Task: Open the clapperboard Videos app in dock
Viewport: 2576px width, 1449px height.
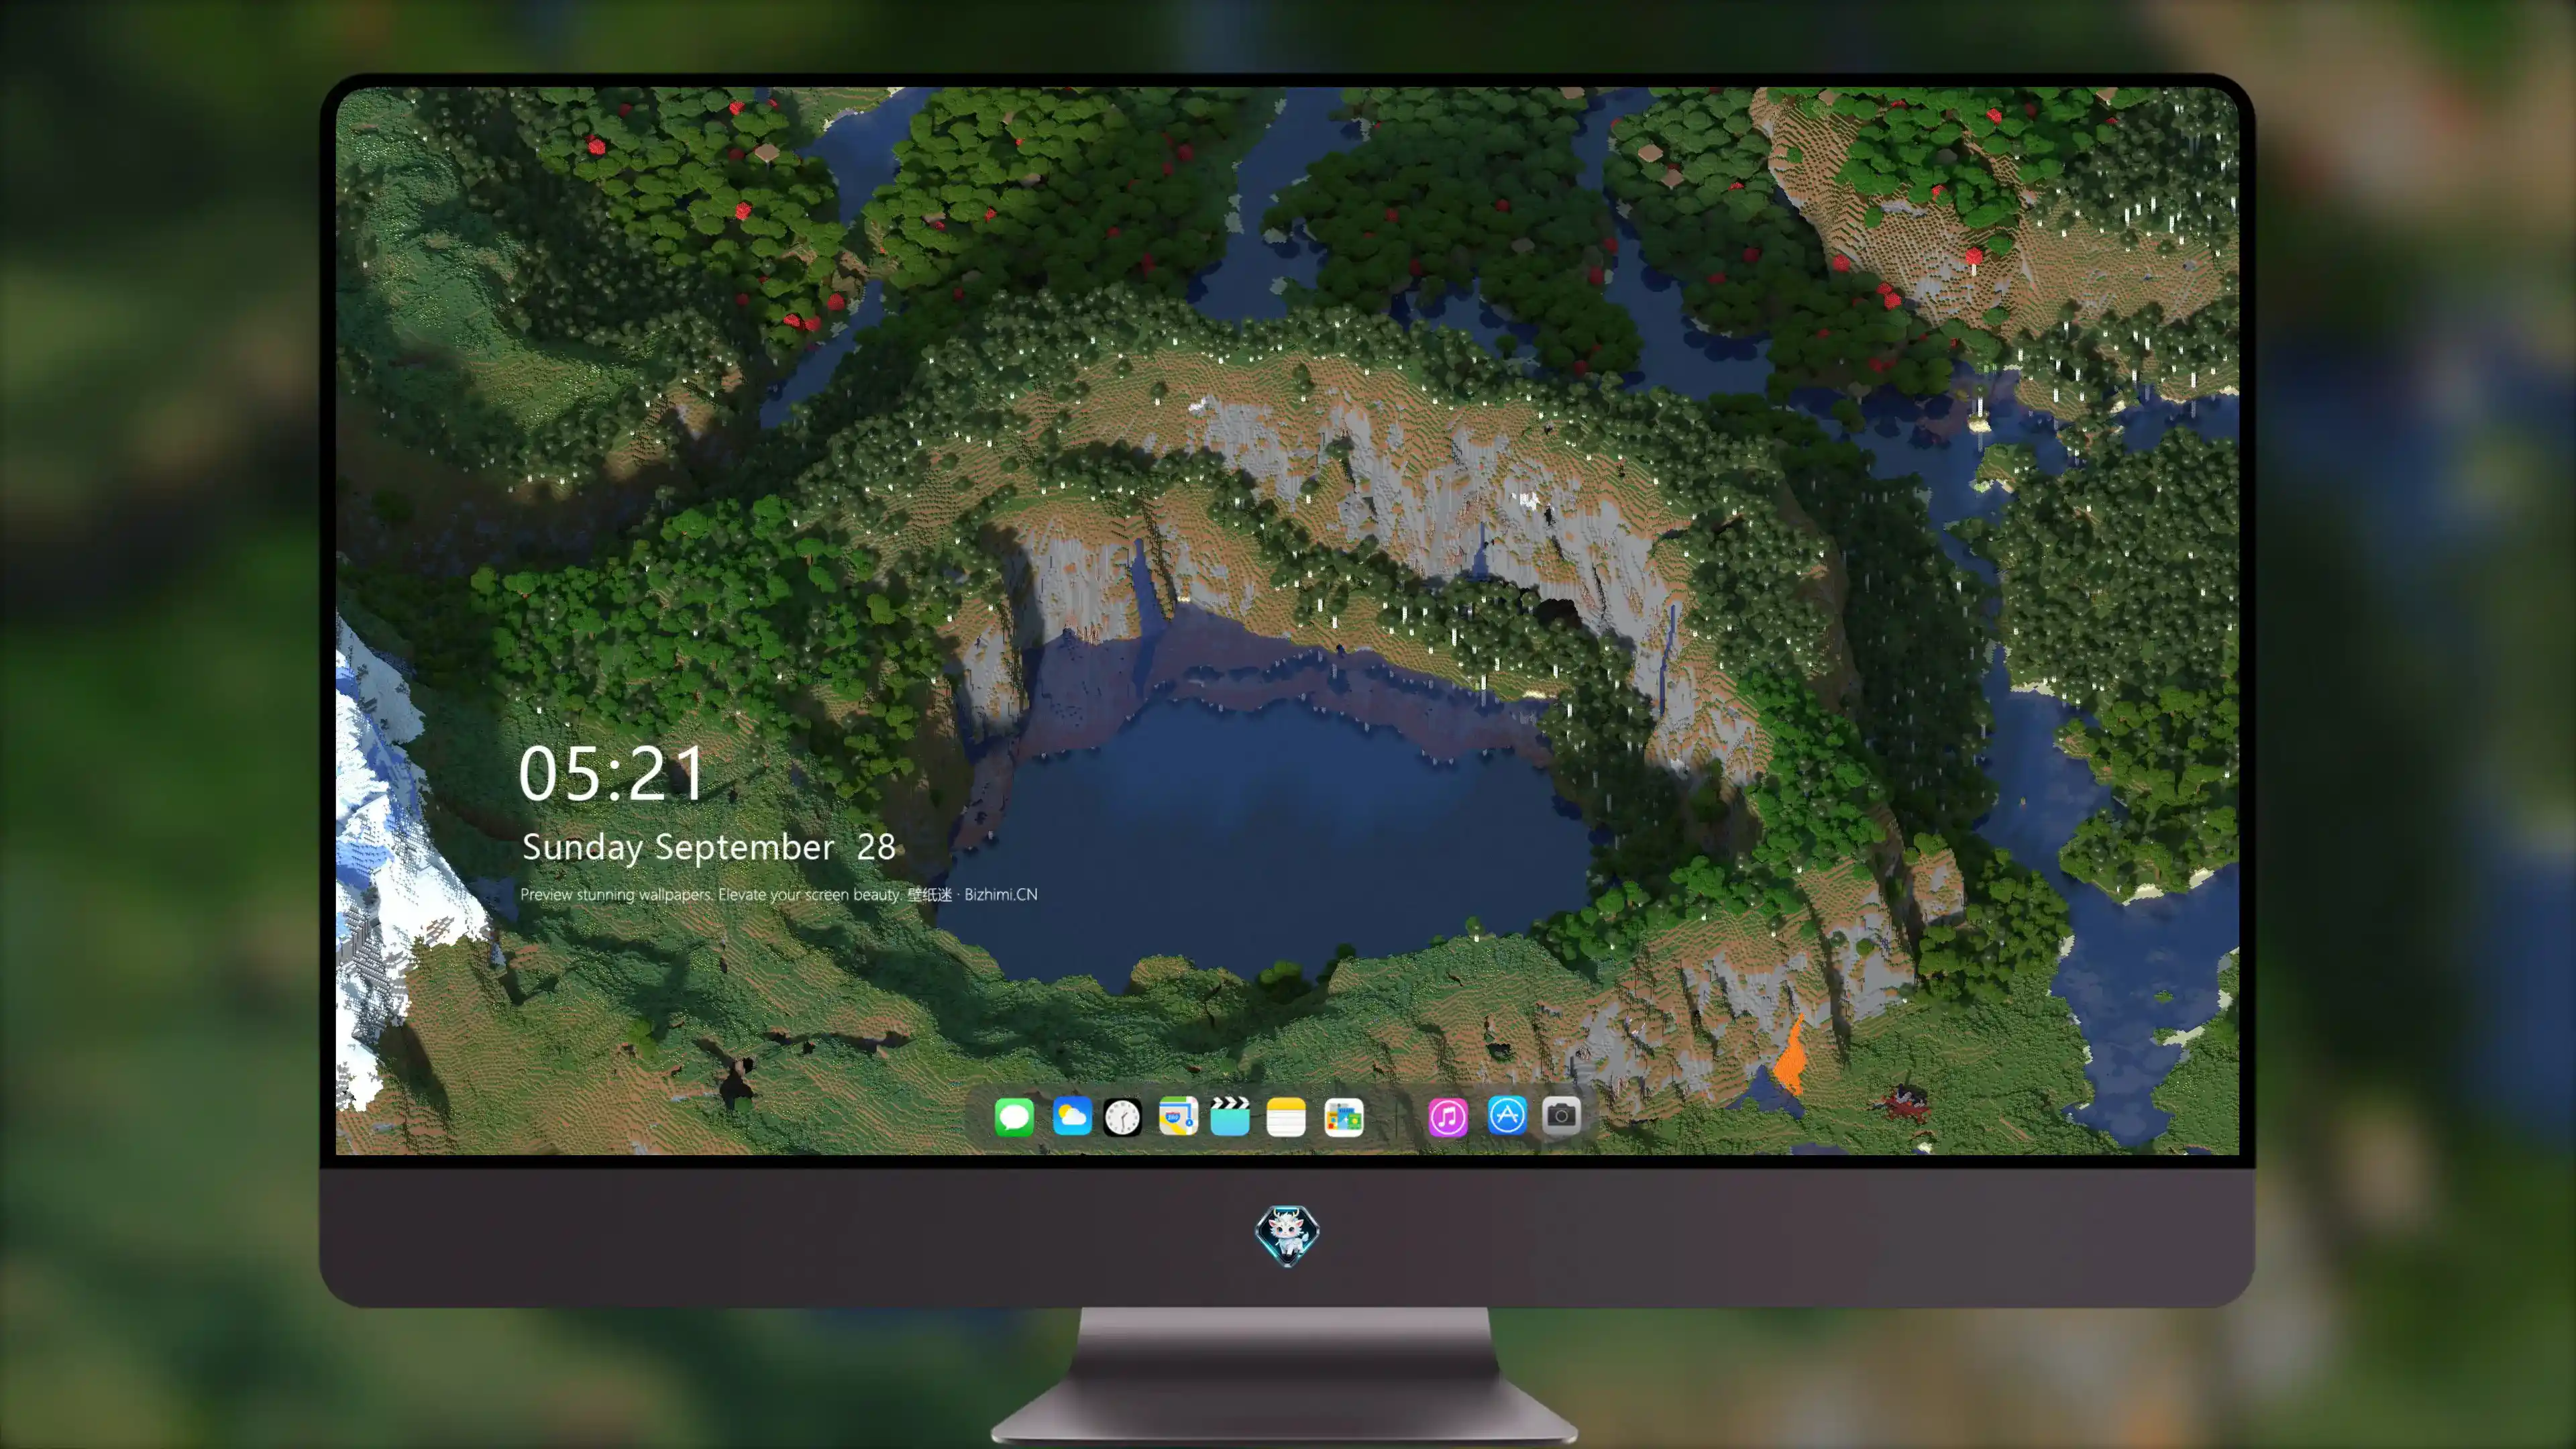Action: (1230, 1116)
